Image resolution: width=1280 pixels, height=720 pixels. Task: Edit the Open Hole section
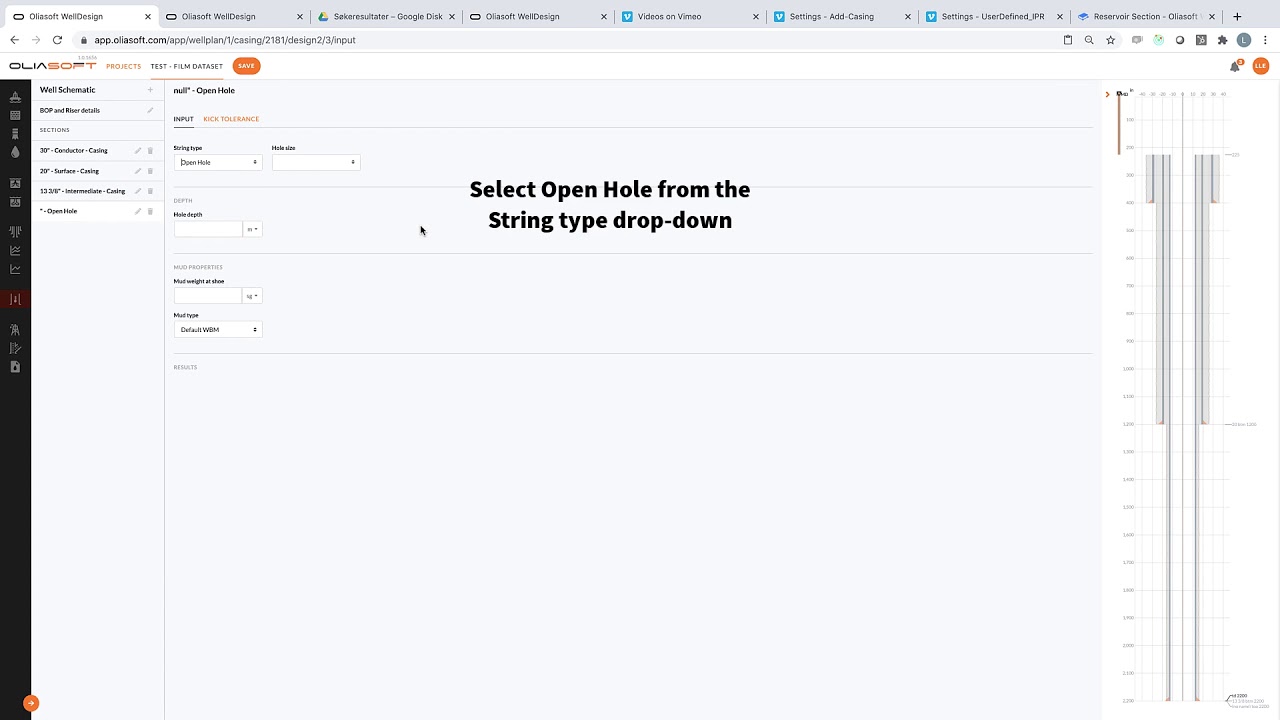[x=138, y=211]
